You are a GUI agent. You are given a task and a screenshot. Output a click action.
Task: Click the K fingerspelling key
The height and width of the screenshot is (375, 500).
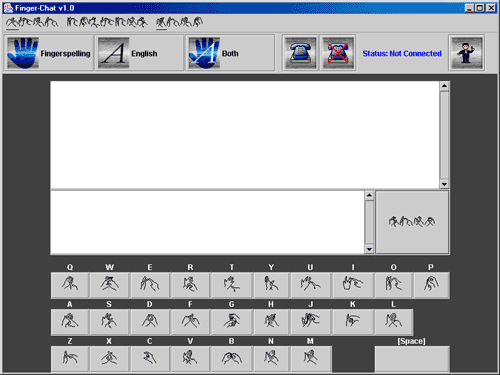click(353, 322)
